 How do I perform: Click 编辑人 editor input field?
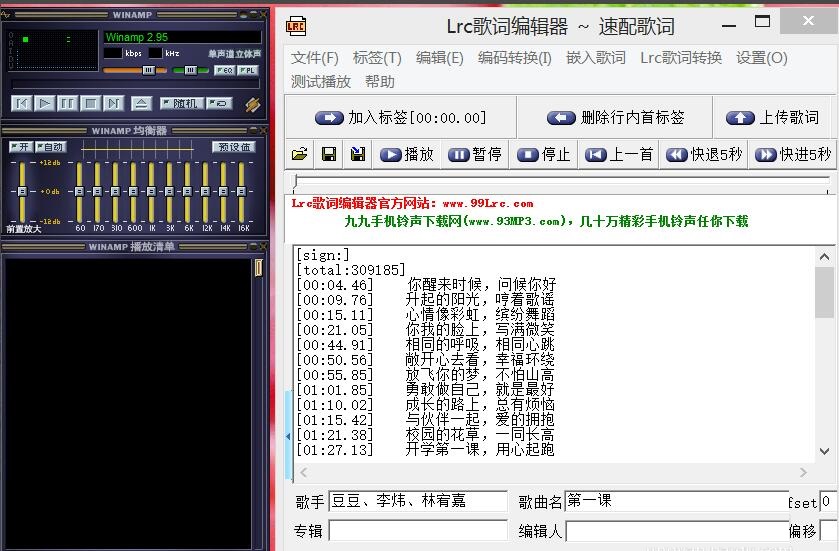(x=676, y=531)
